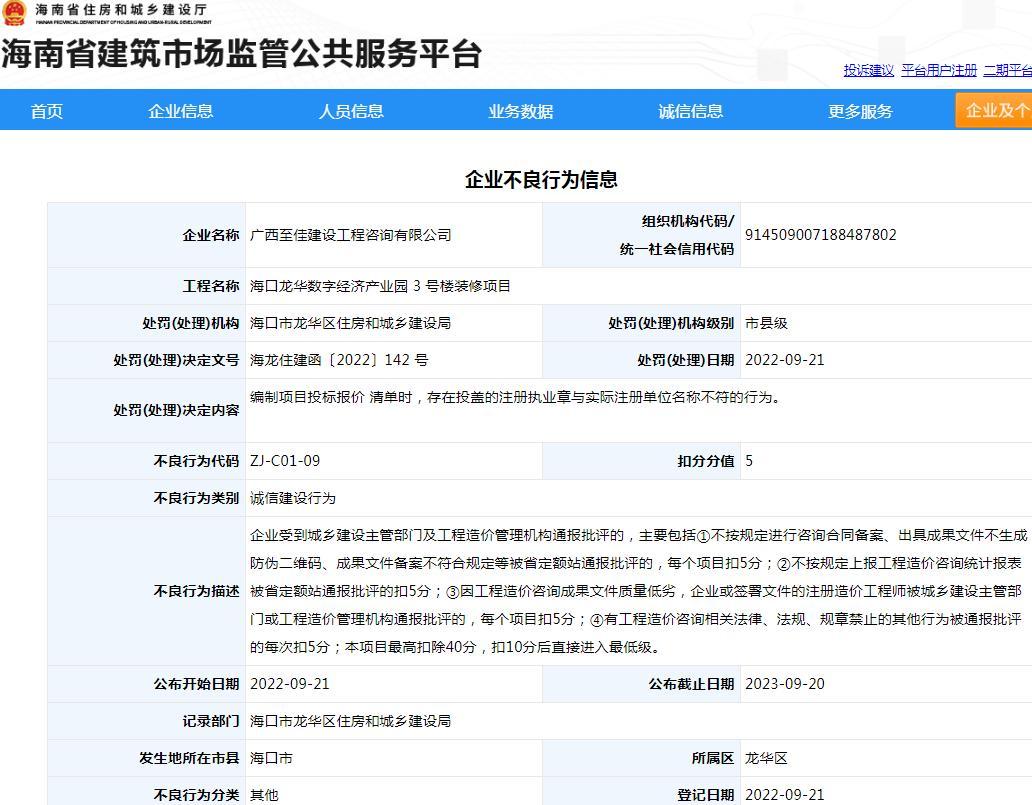Viewport: 1032px width, 805px height.
Task: Go to 业务数据 in navigation bar
Action: (x=521, y=111)
